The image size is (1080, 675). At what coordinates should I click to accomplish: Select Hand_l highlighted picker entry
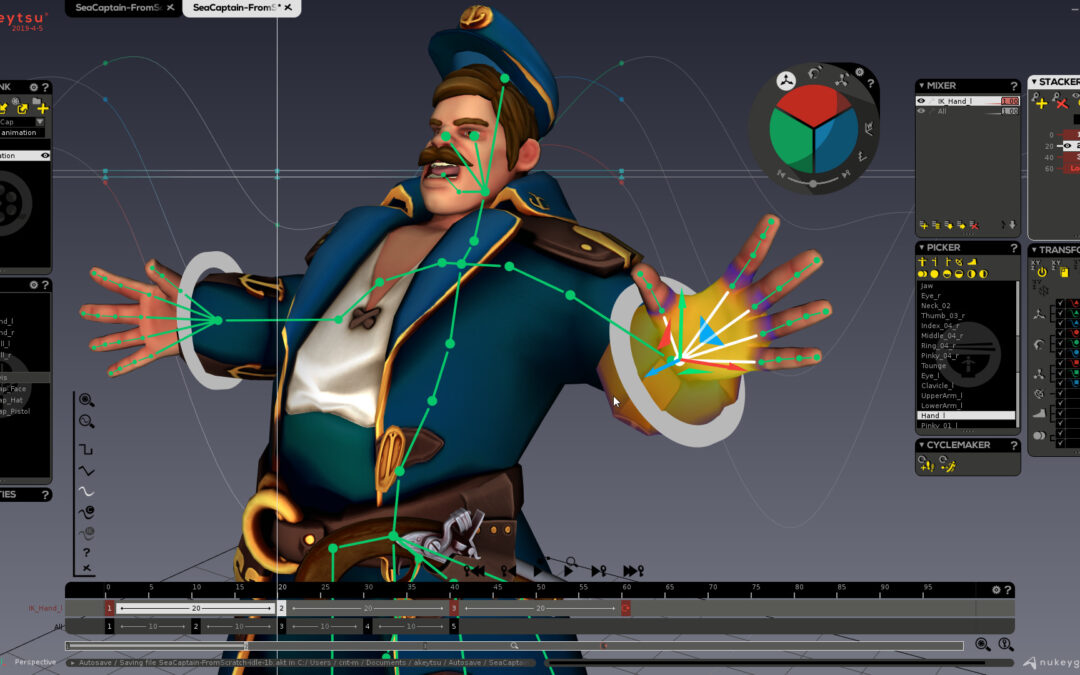click(x=966, y=415)
